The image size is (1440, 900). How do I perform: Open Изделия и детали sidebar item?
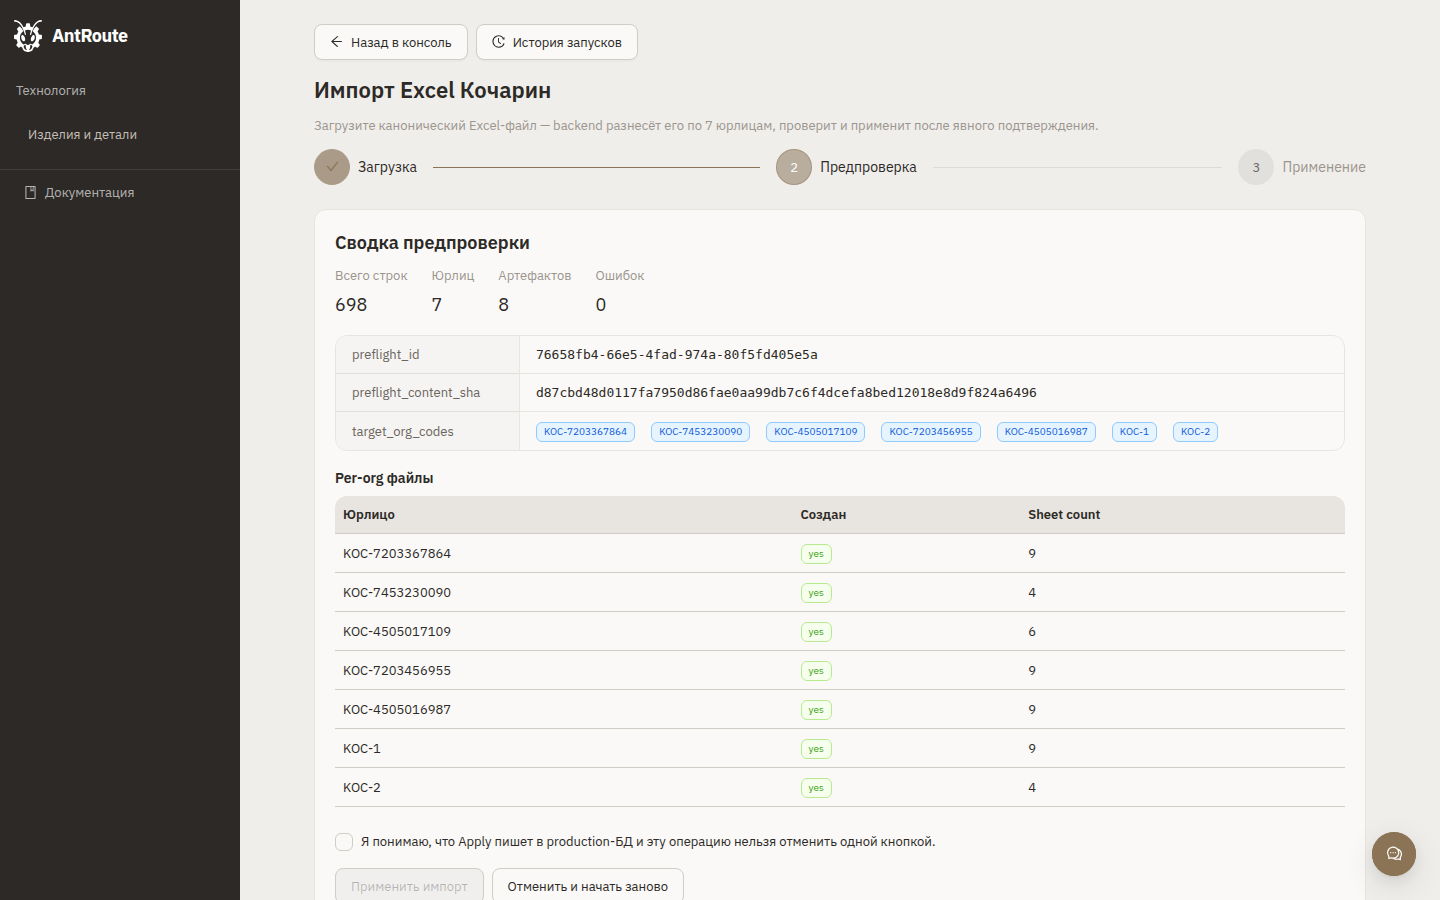click(x=82, y=134)
